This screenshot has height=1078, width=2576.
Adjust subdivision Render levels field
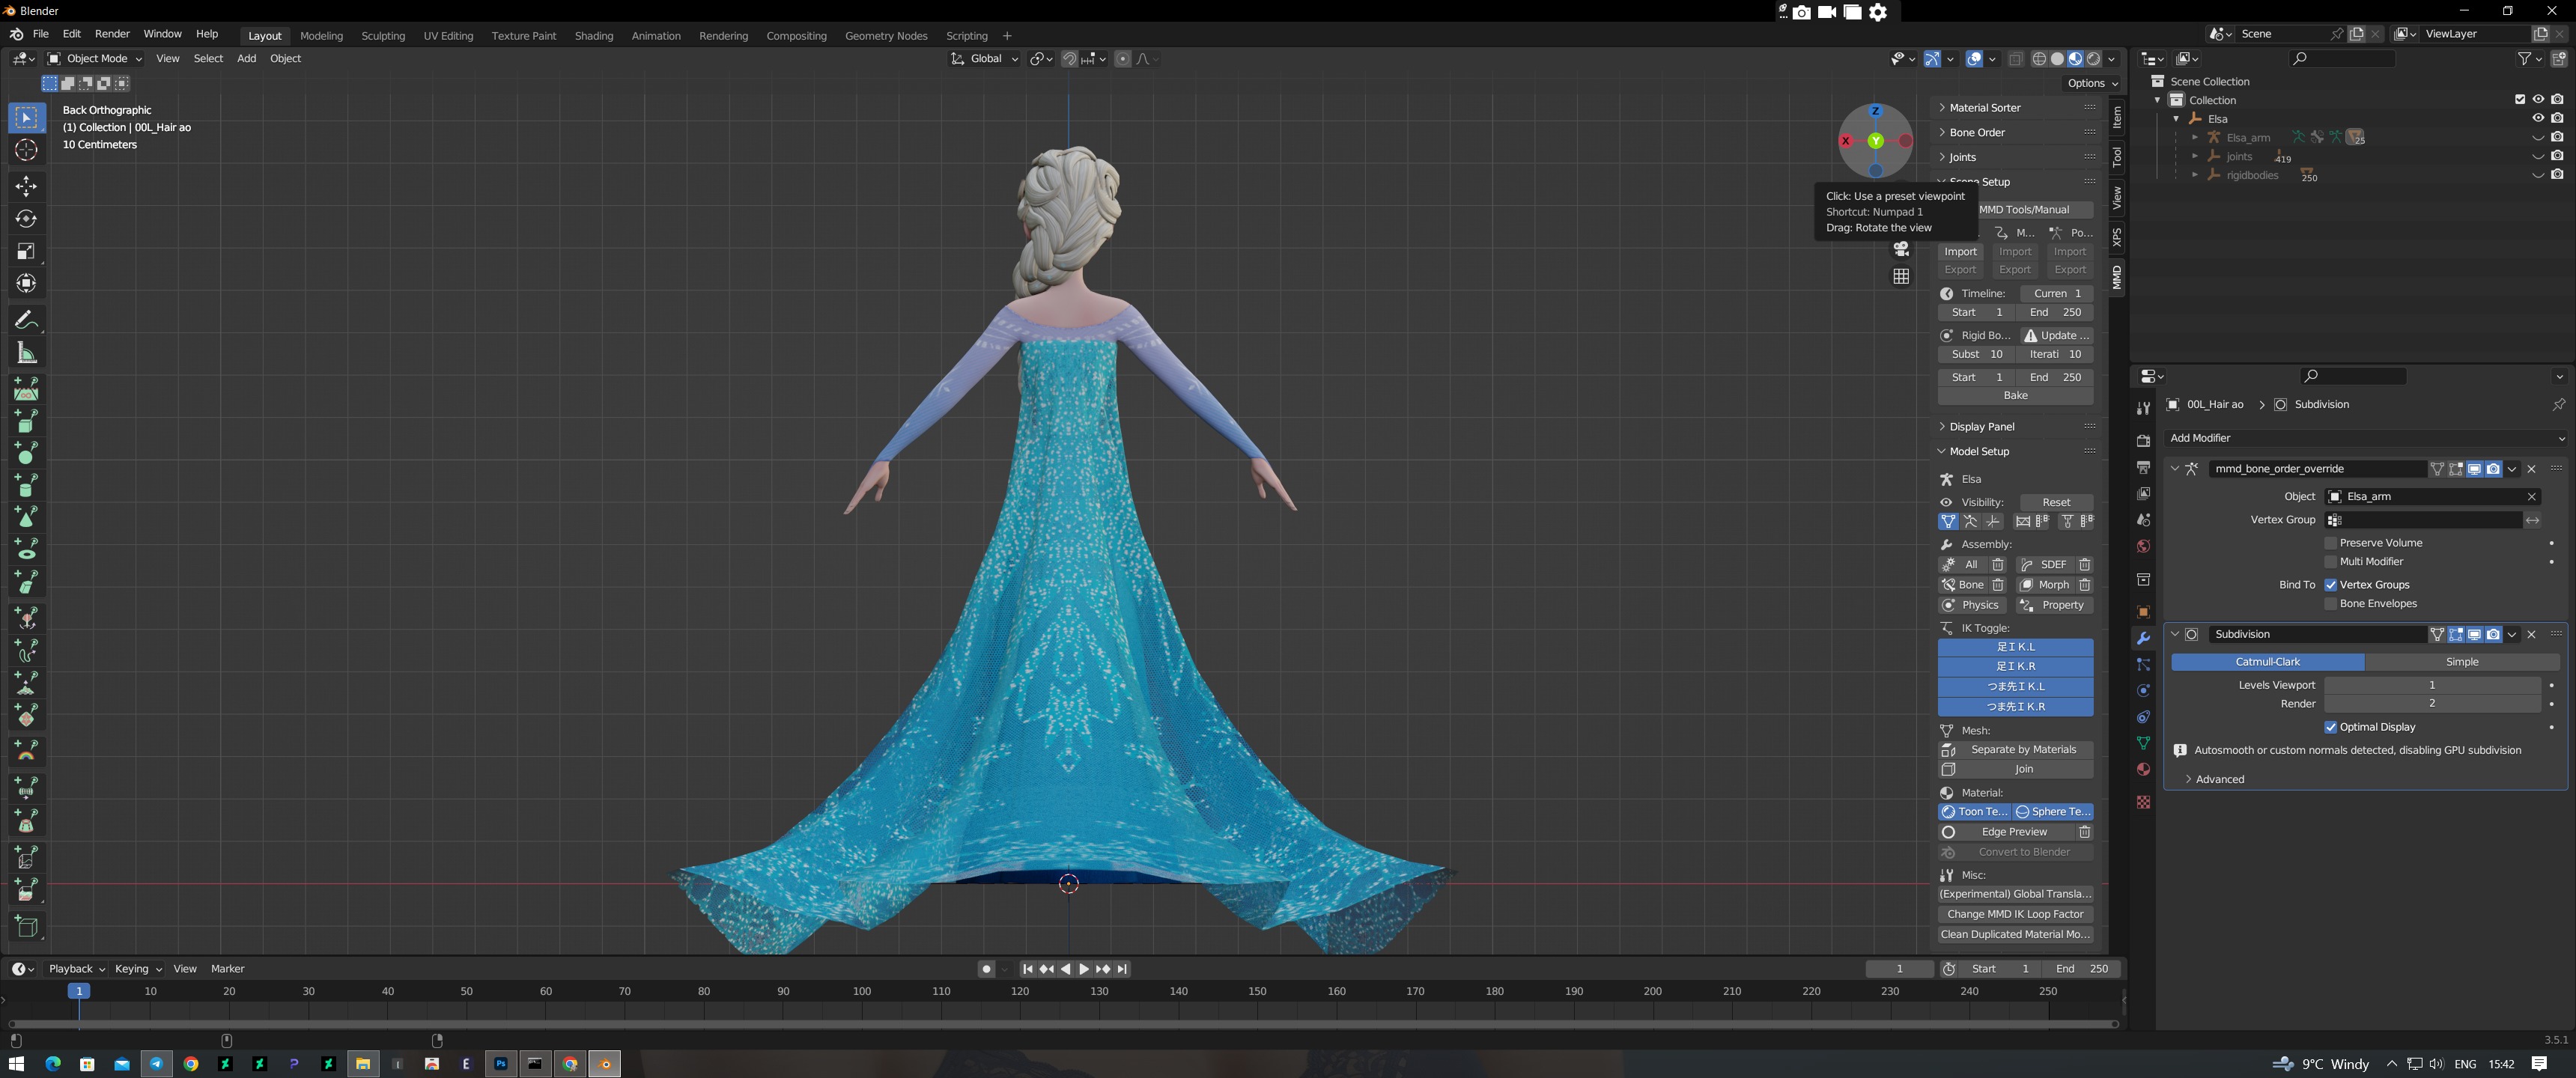coord(2431,704)
